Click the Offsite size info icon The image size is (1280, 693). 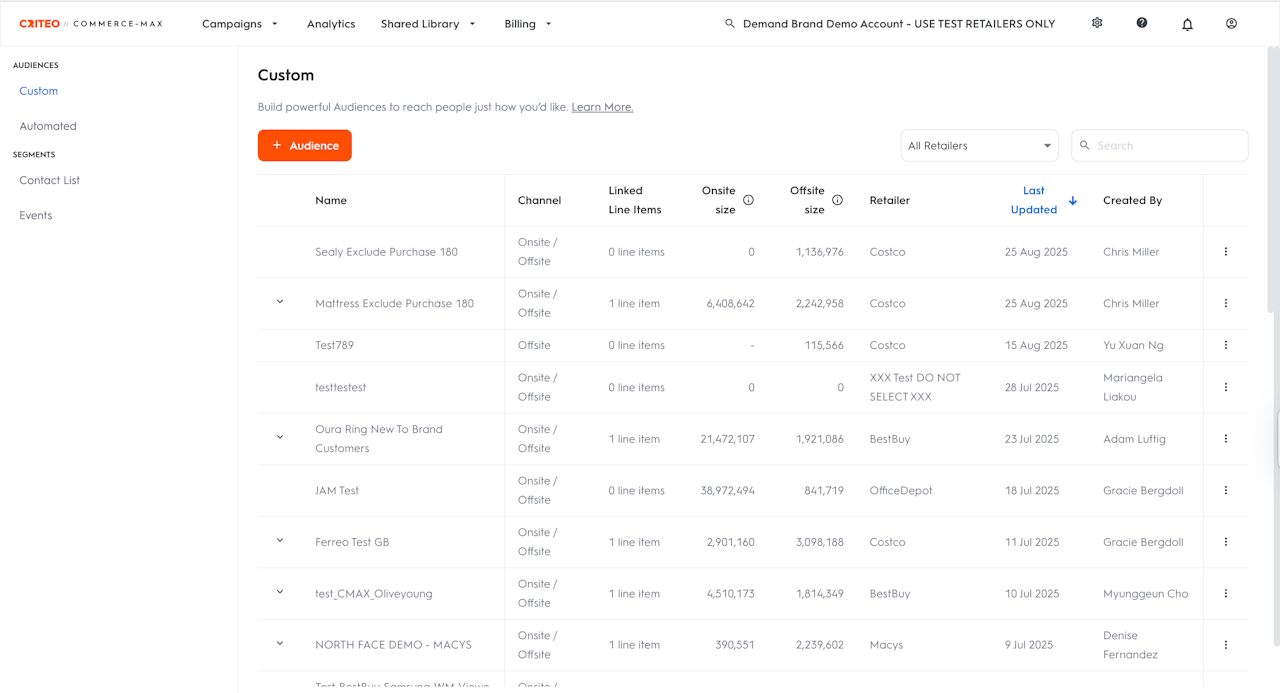[x=837, y=200]
